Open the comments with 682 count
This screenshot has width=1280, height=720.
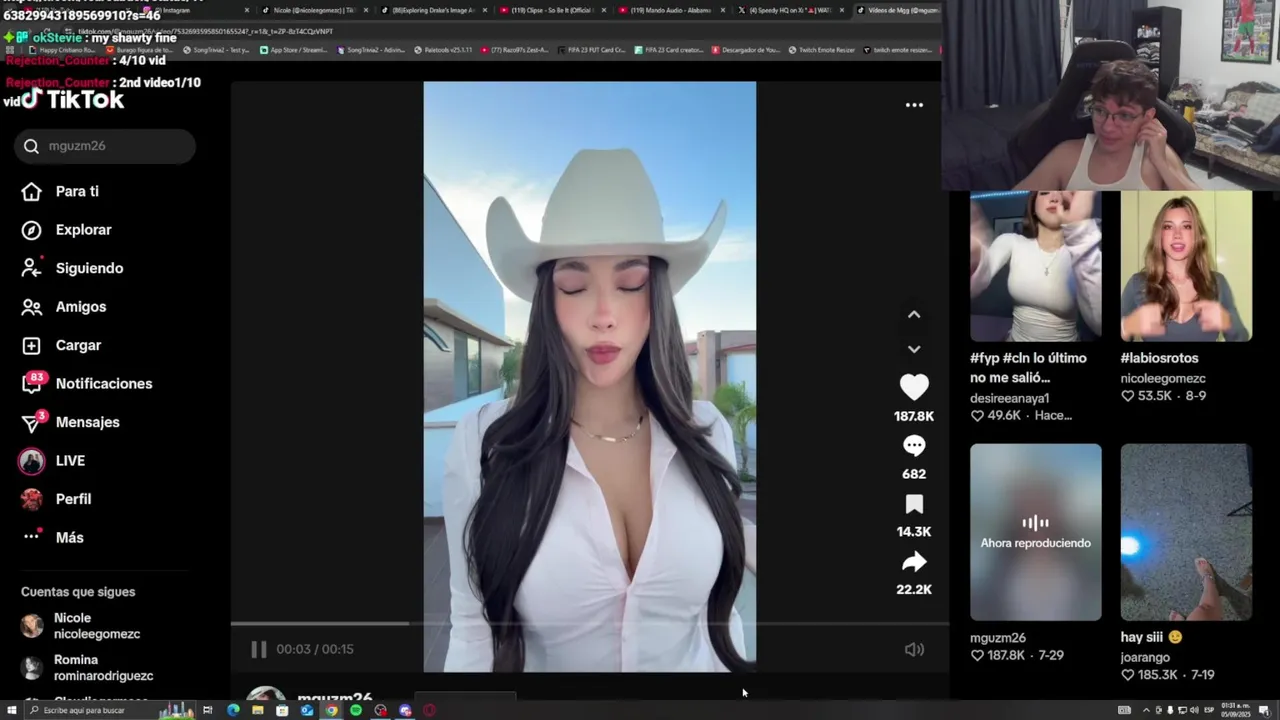[914, 446]
